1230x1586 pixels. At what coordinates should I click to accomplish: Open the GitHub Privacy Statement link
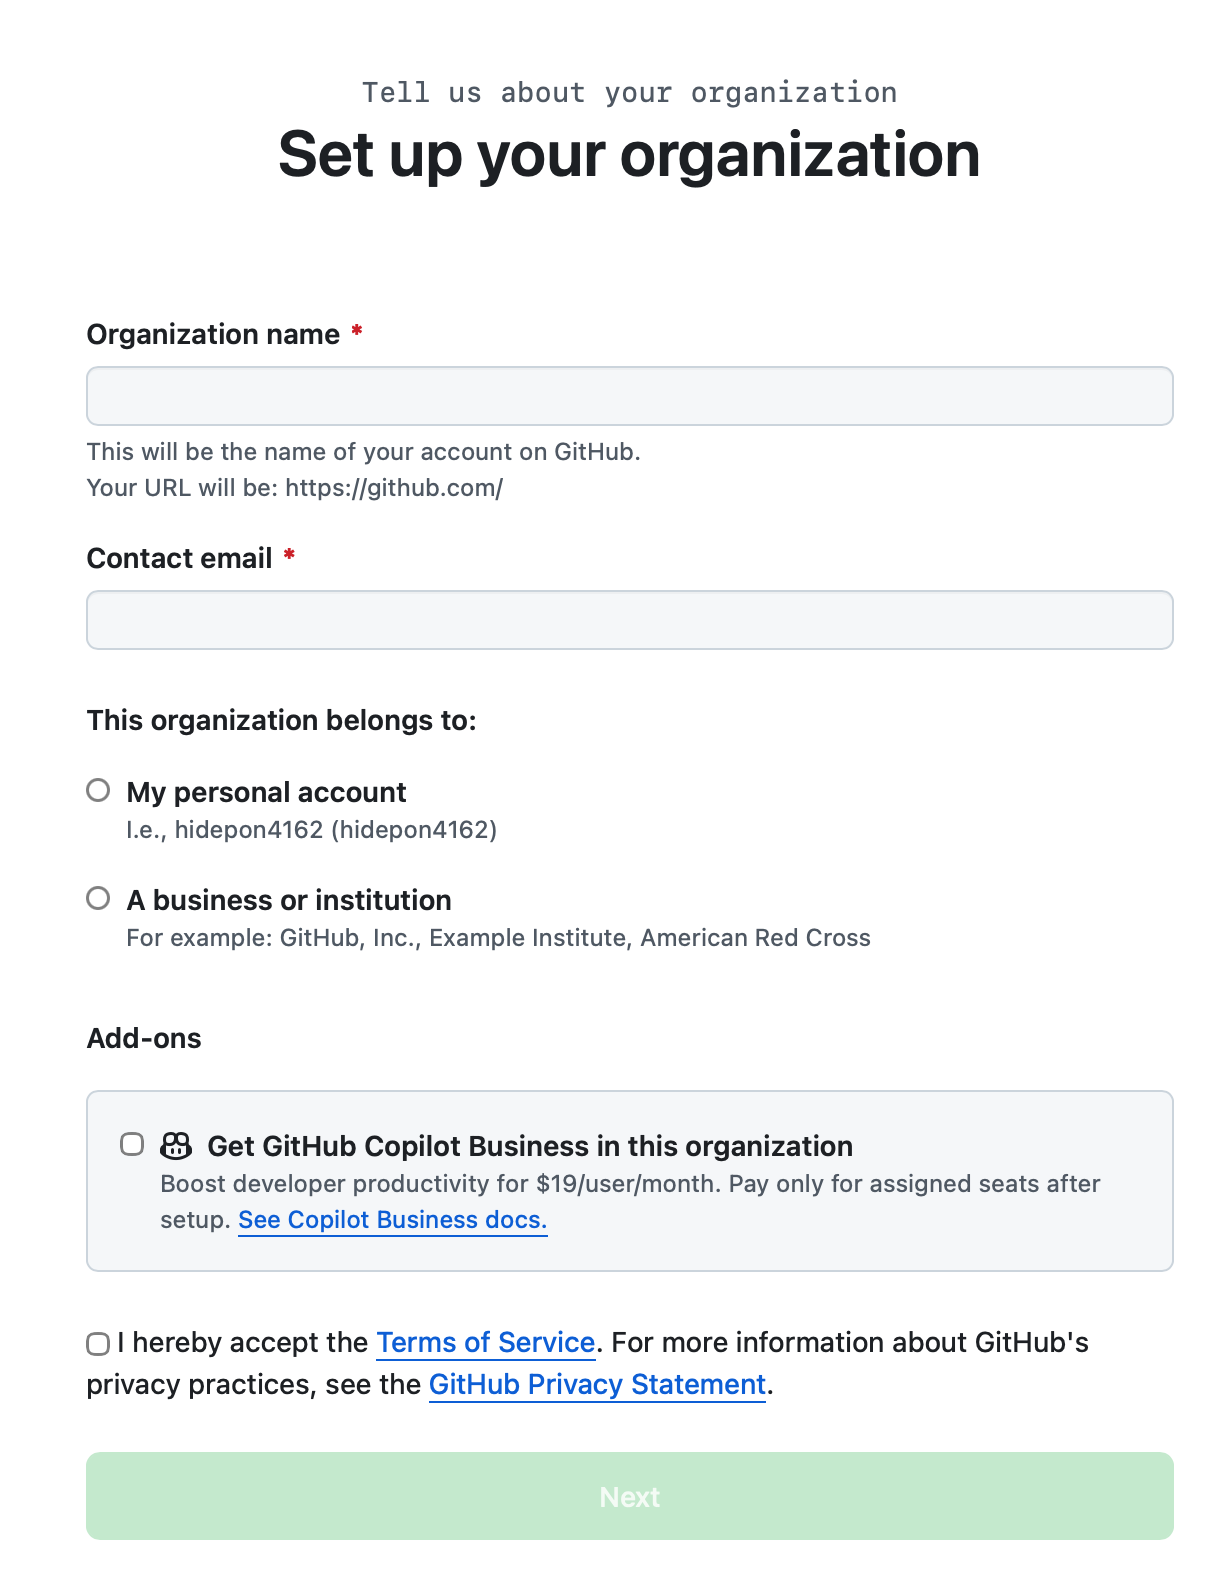click(597, 1384)
